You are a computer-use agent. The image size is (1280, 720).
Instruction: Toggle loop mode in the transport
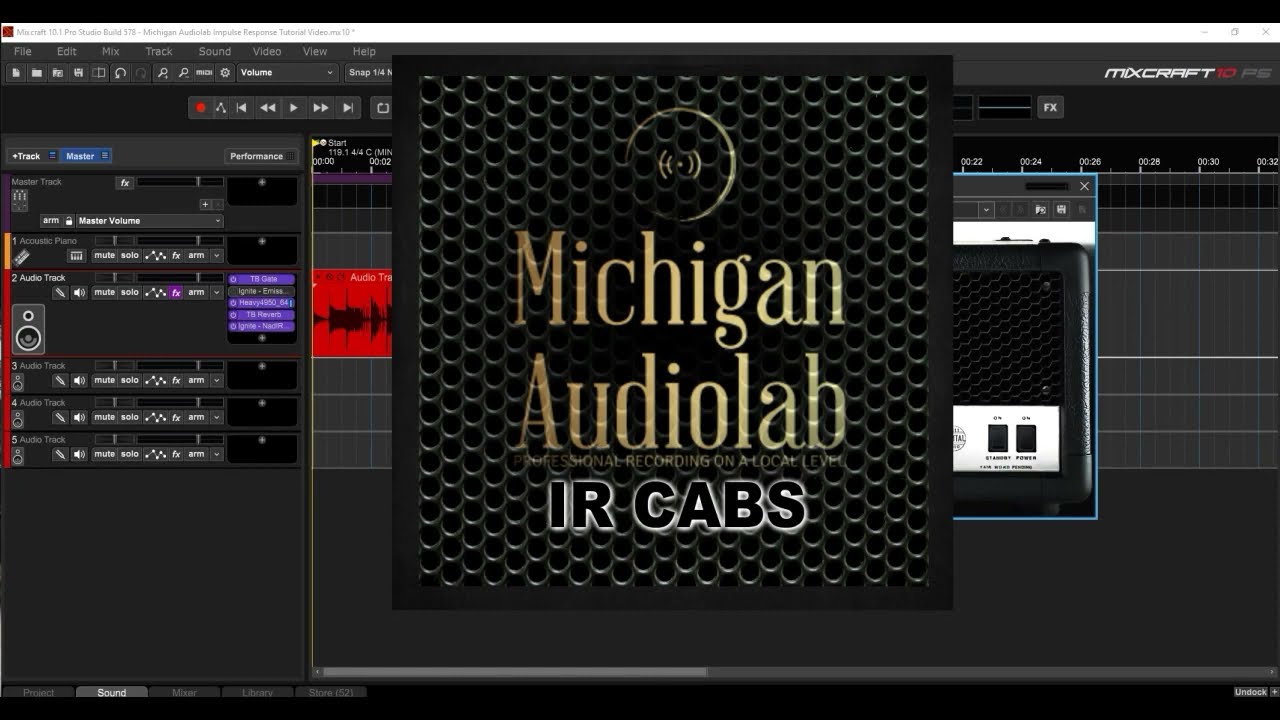click(x=382, y=108)
